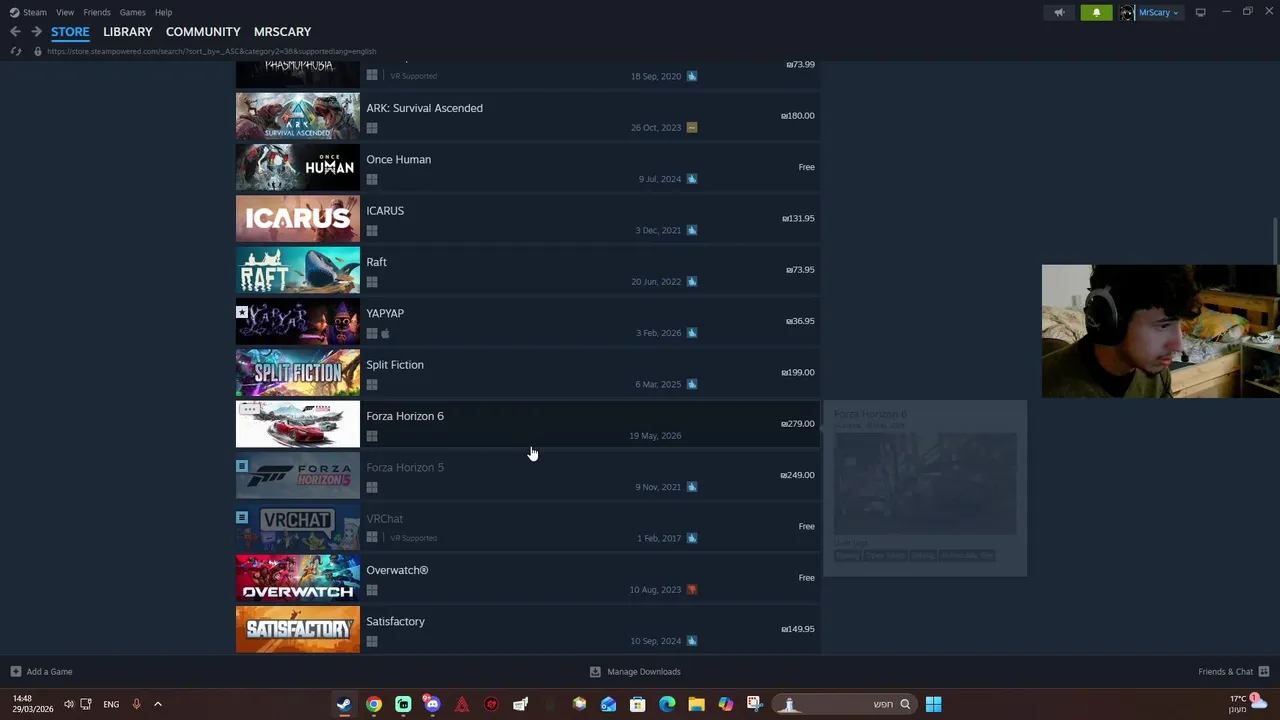
Task: Open the weather widget showing 17°C
Action: (x=1247, y=704)
